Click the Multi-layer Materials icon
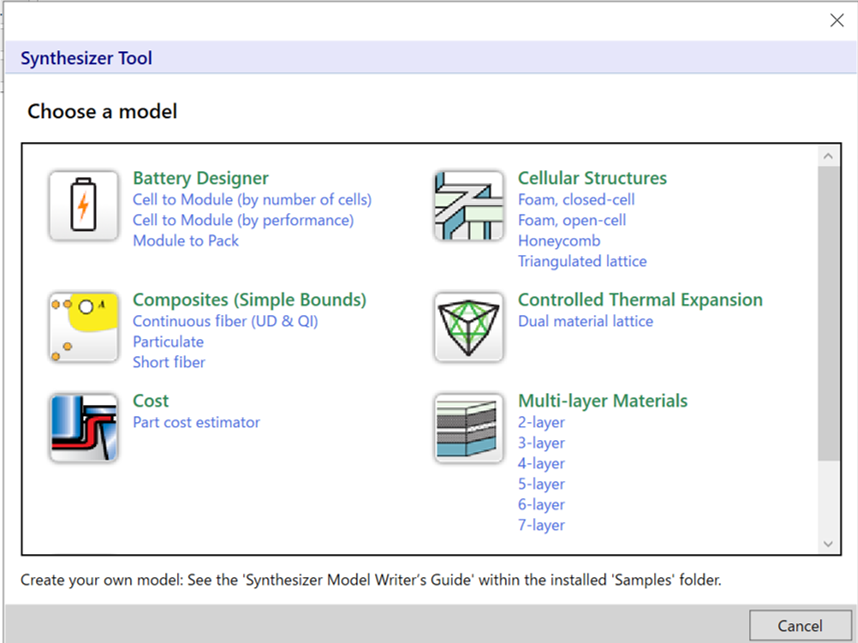The height and width of the screenshot is (643, 858). [469, 428]
